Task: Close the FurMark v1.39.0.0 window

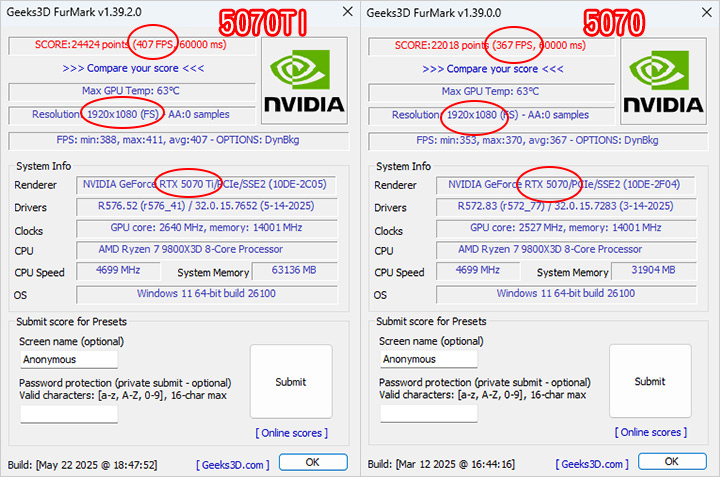Action: point(707,12)
